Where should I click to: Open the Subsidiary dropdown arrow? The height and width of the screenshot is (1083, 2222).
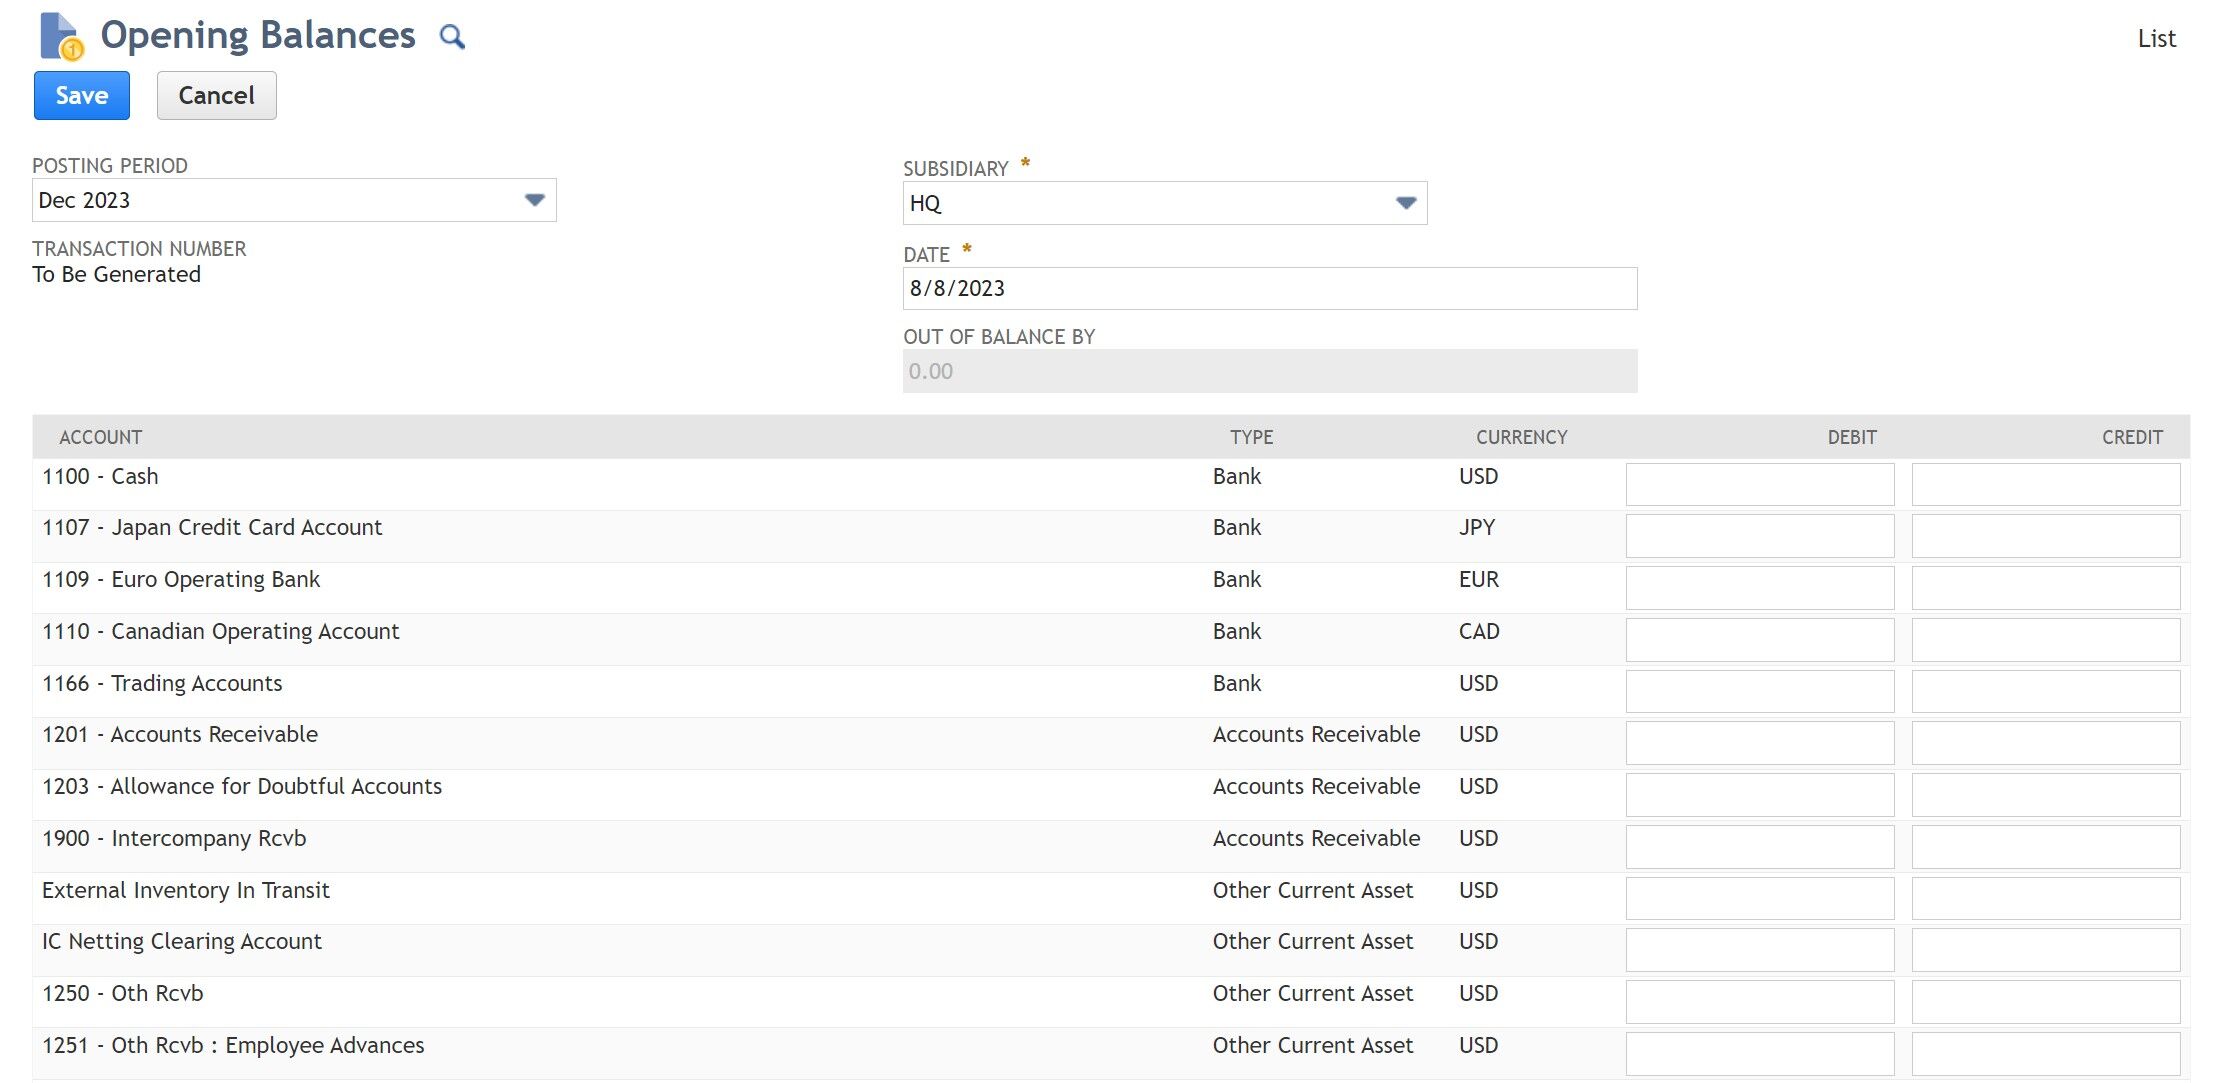(x=1406, y=202)
